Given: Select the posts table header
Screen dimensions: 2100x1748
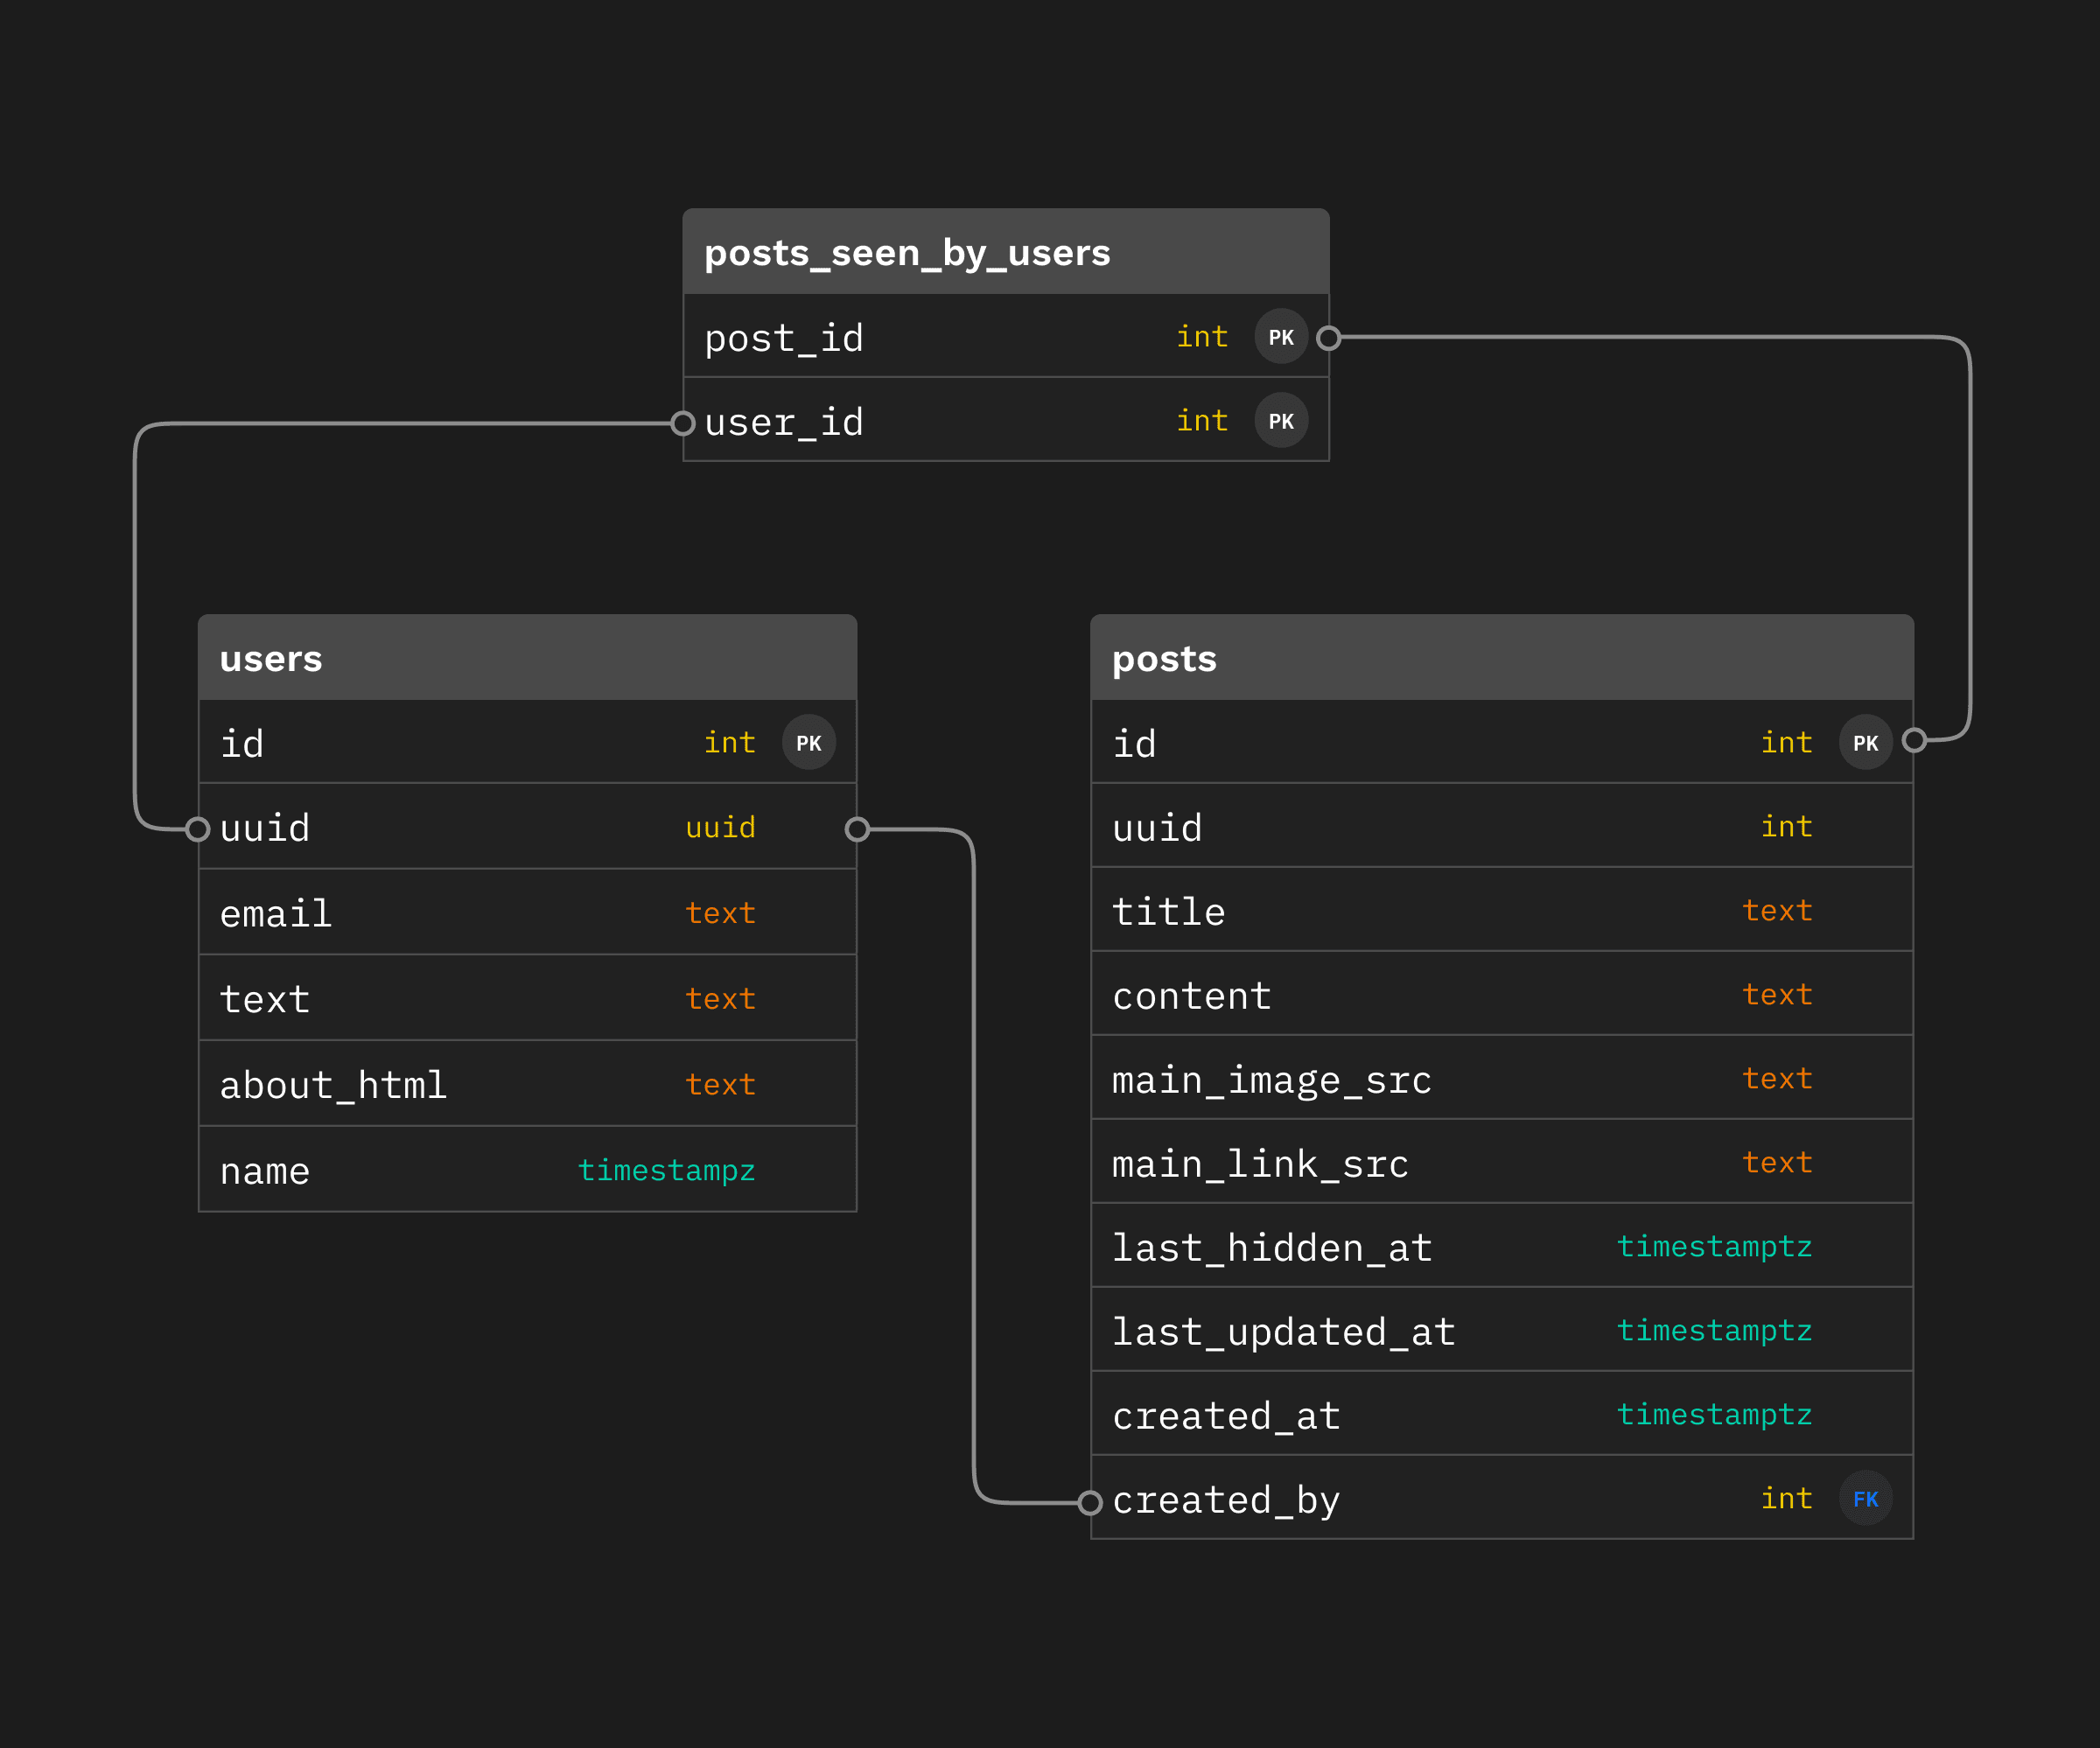Looking at the screenshot, I should [x=1501, y=658].
